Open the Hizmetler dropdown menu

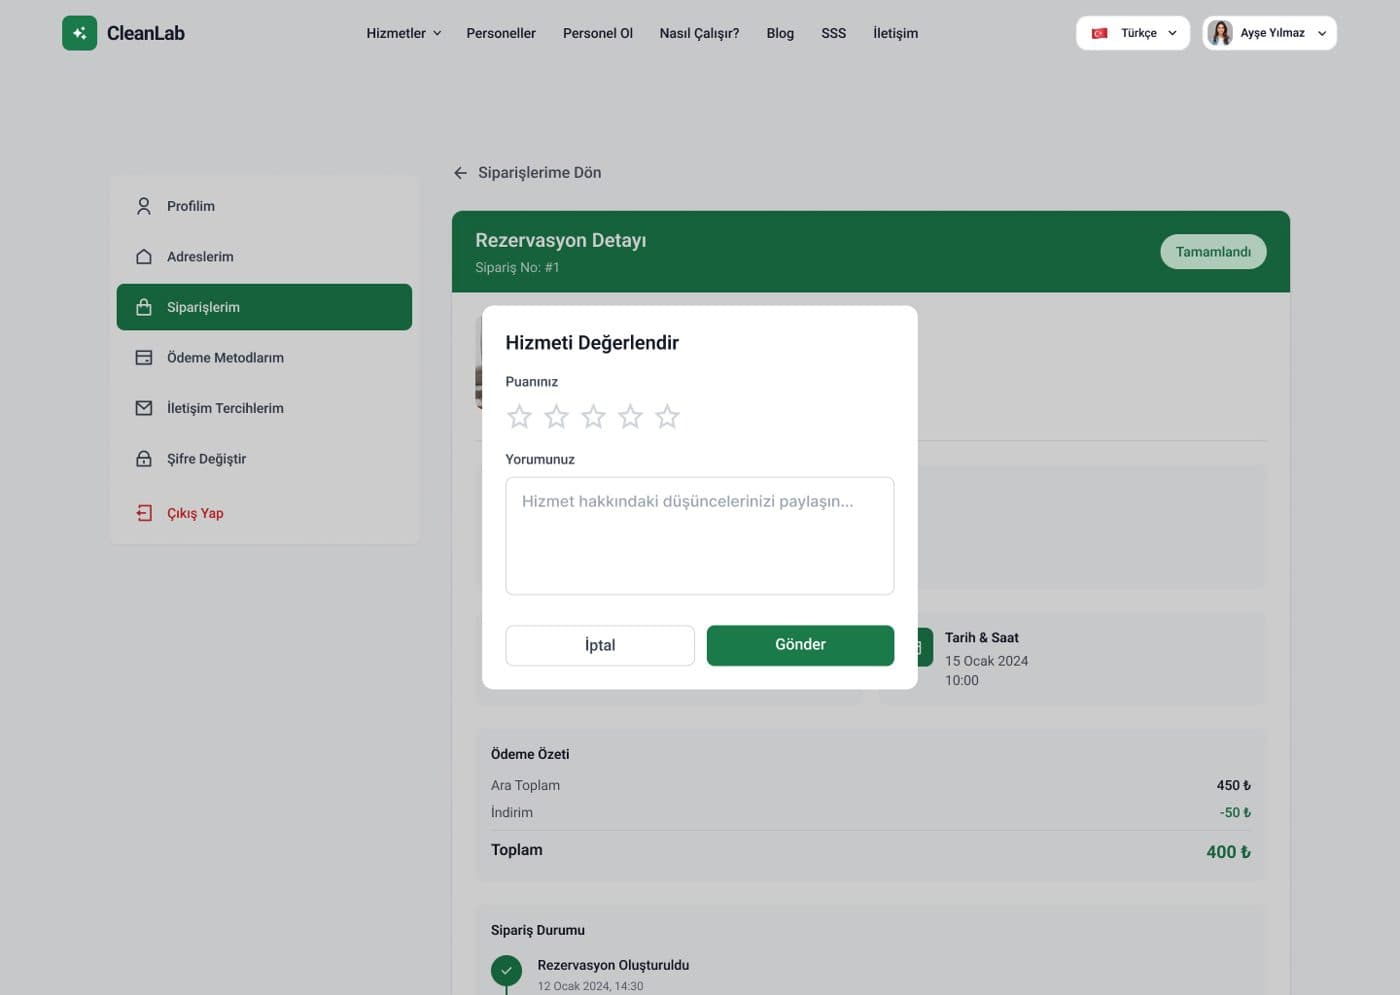[x=403, y=33]
